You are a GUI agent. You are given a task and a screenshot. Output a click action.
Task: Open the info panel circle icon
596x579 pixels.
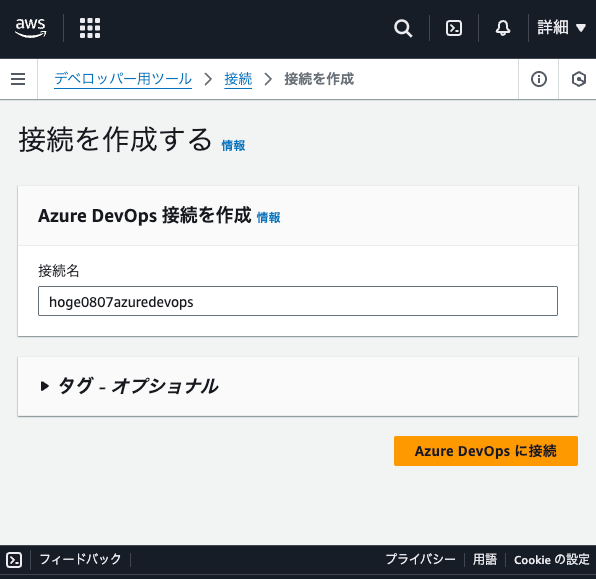539,79
